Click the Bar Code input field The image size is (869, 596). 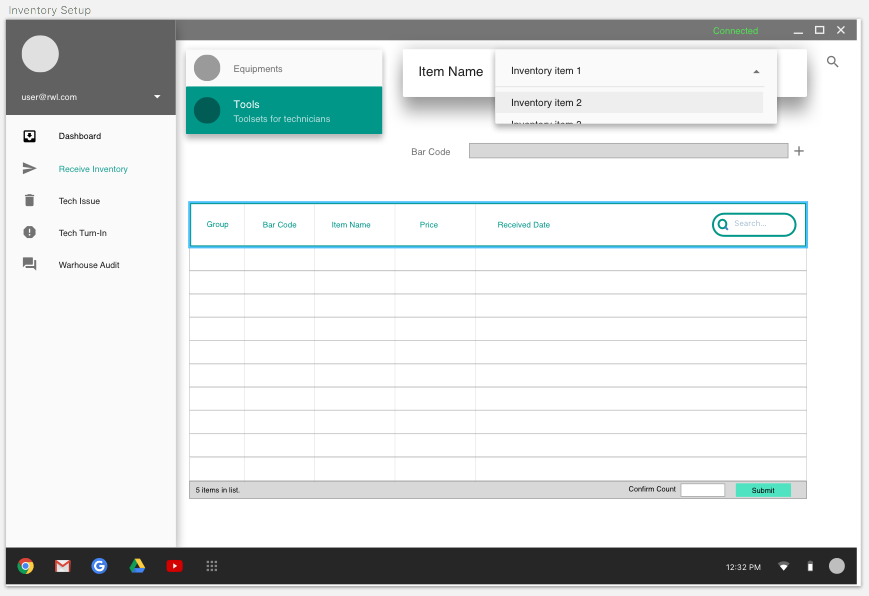click(628, 151)
